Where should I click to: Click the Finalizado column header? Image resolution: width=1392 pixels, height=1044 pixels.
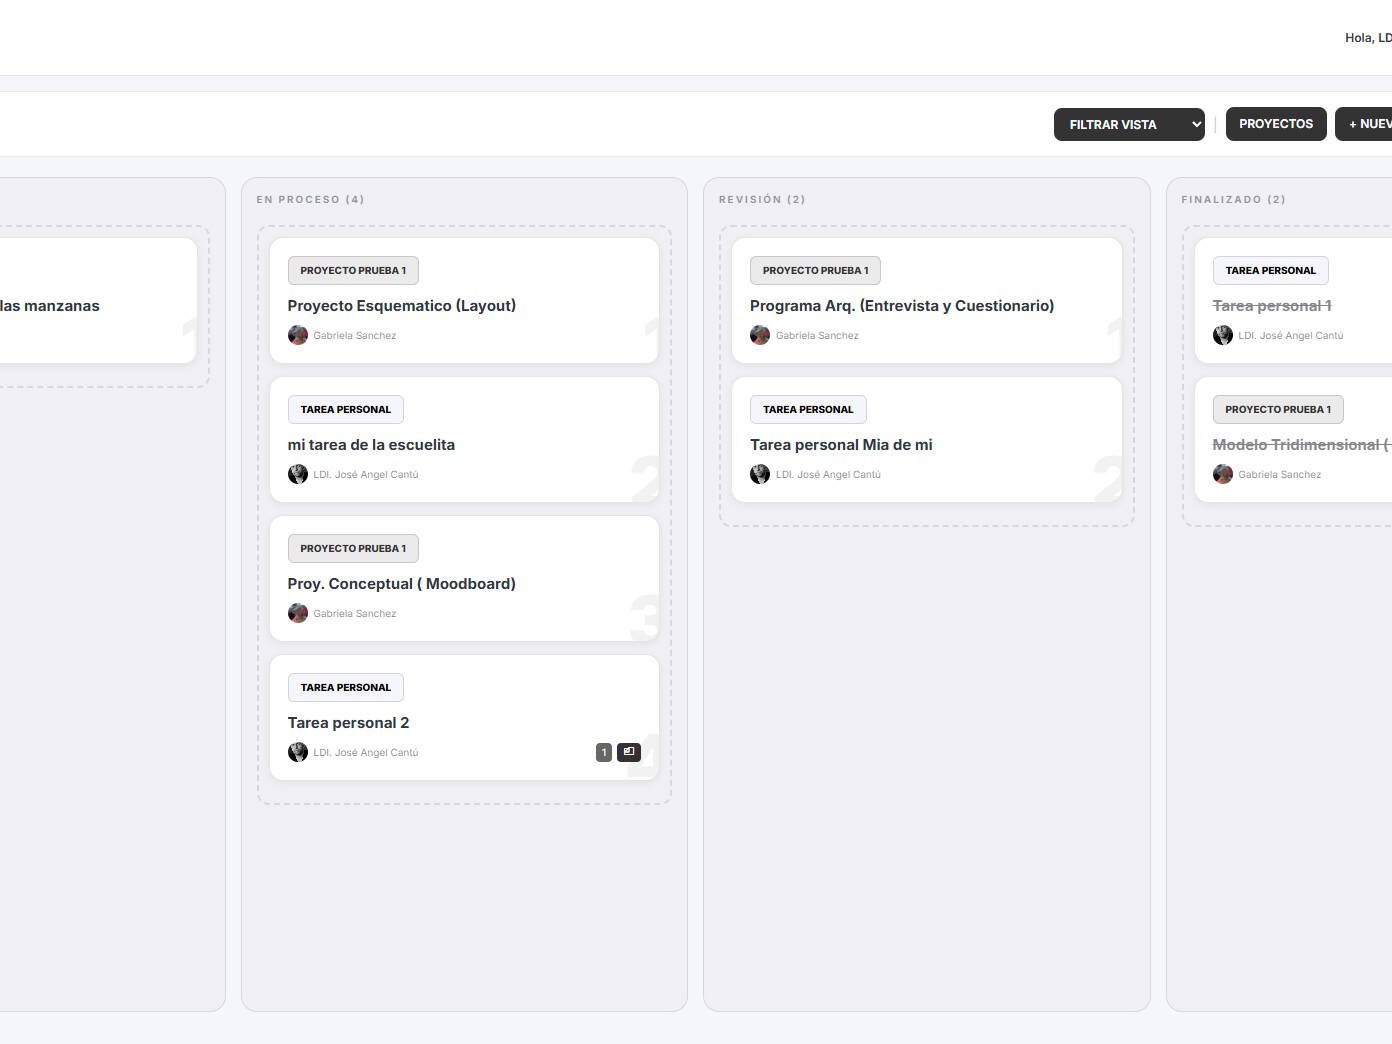point(1233,199)
